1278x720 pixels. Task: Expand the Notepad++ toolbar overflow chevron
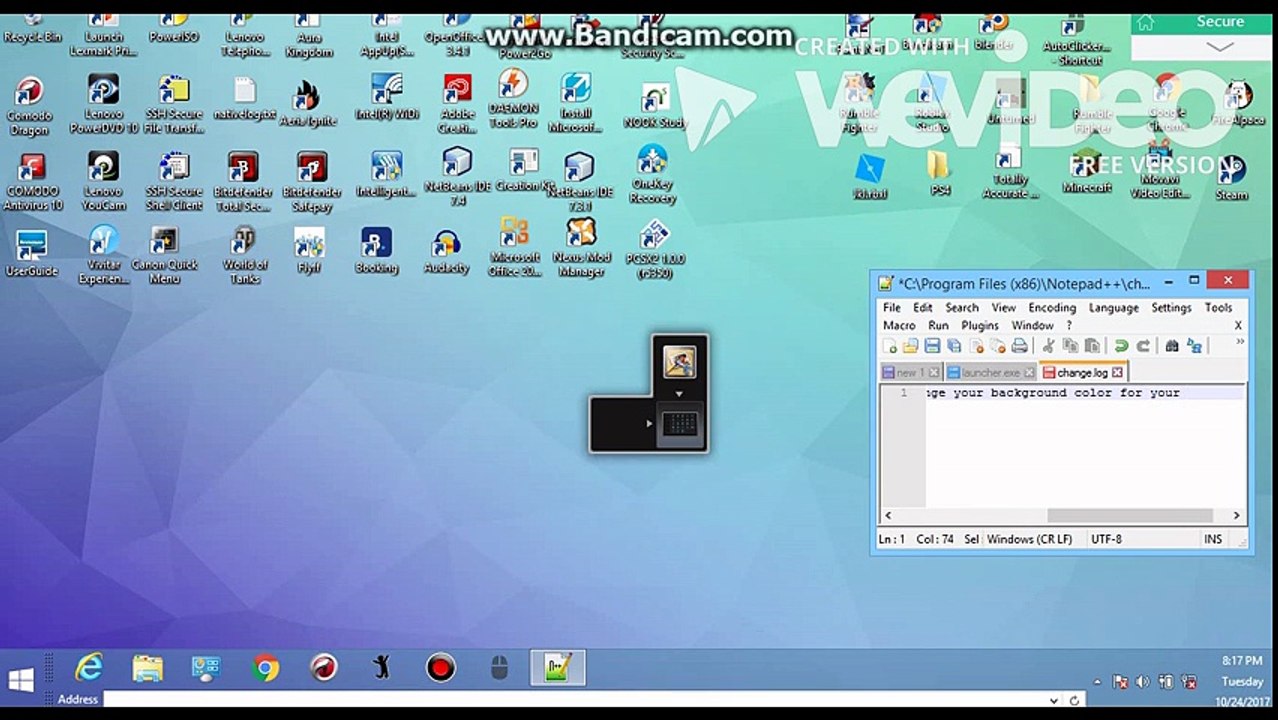coord(1240,342)
